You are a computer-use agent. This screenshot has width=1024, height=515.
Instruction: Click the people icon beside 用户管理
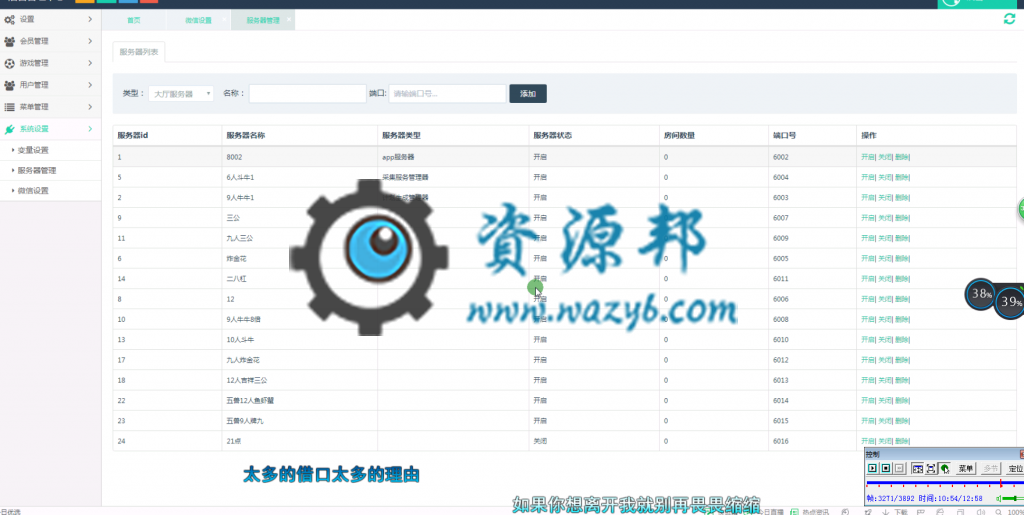click(9, 85)
